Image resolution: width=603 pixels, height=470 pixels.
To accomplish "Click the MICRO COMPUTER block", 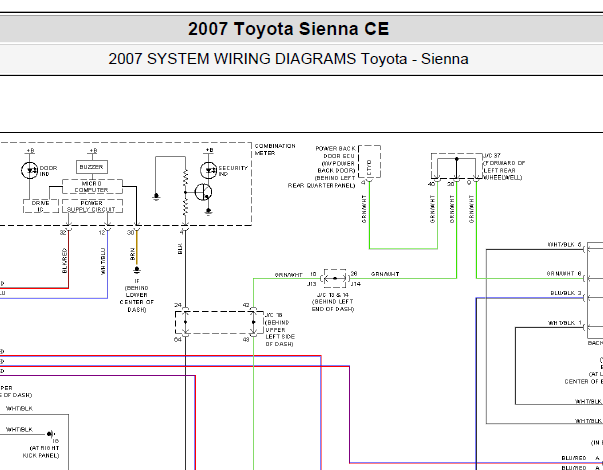I will pyautogui.click(x=92, y=187).
